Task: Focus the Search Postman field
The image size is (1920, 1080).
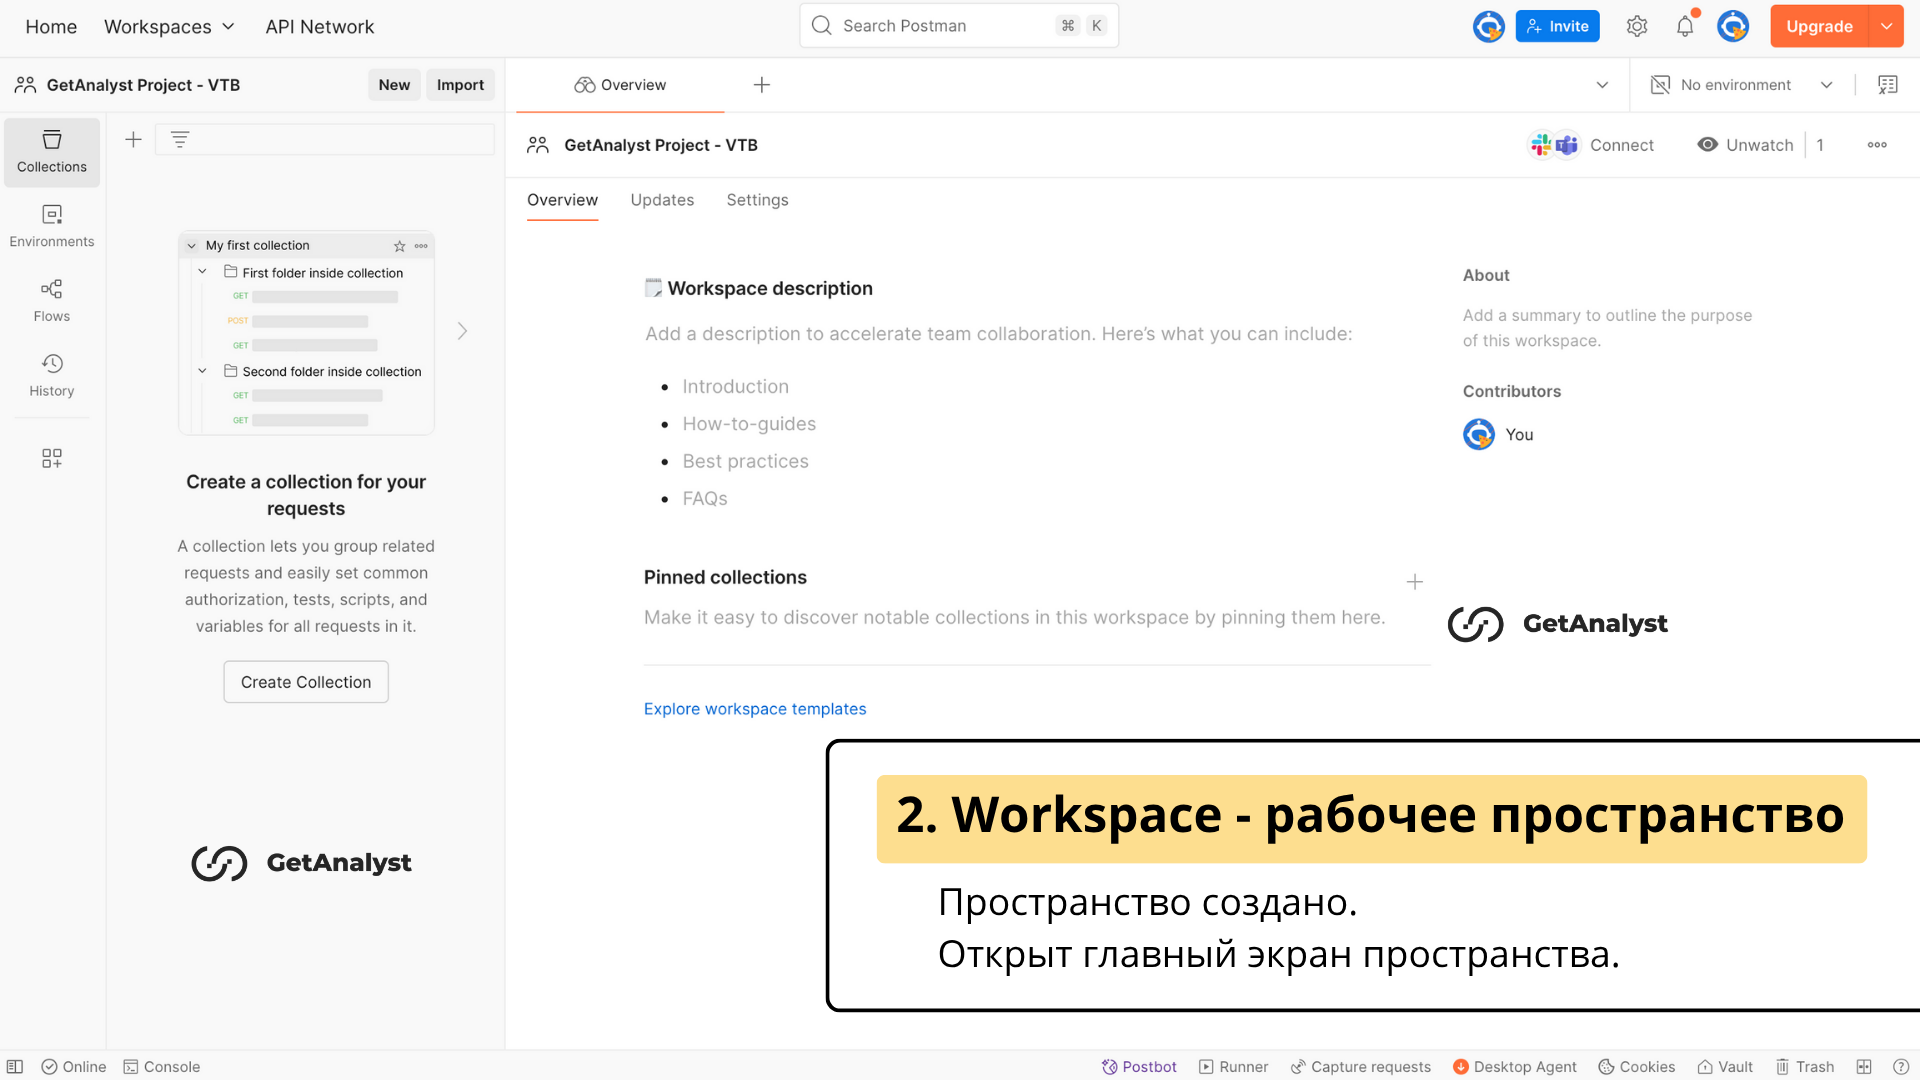Action: click(x=959, y=26)
